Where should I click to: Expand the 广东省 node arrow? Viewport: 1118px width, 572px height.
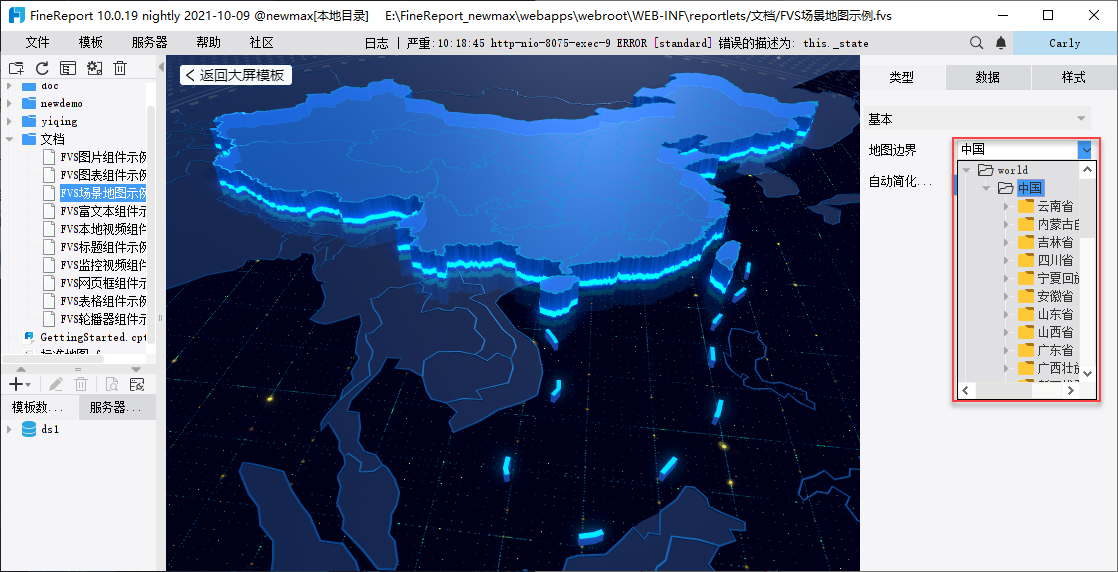pos(1006,350)
